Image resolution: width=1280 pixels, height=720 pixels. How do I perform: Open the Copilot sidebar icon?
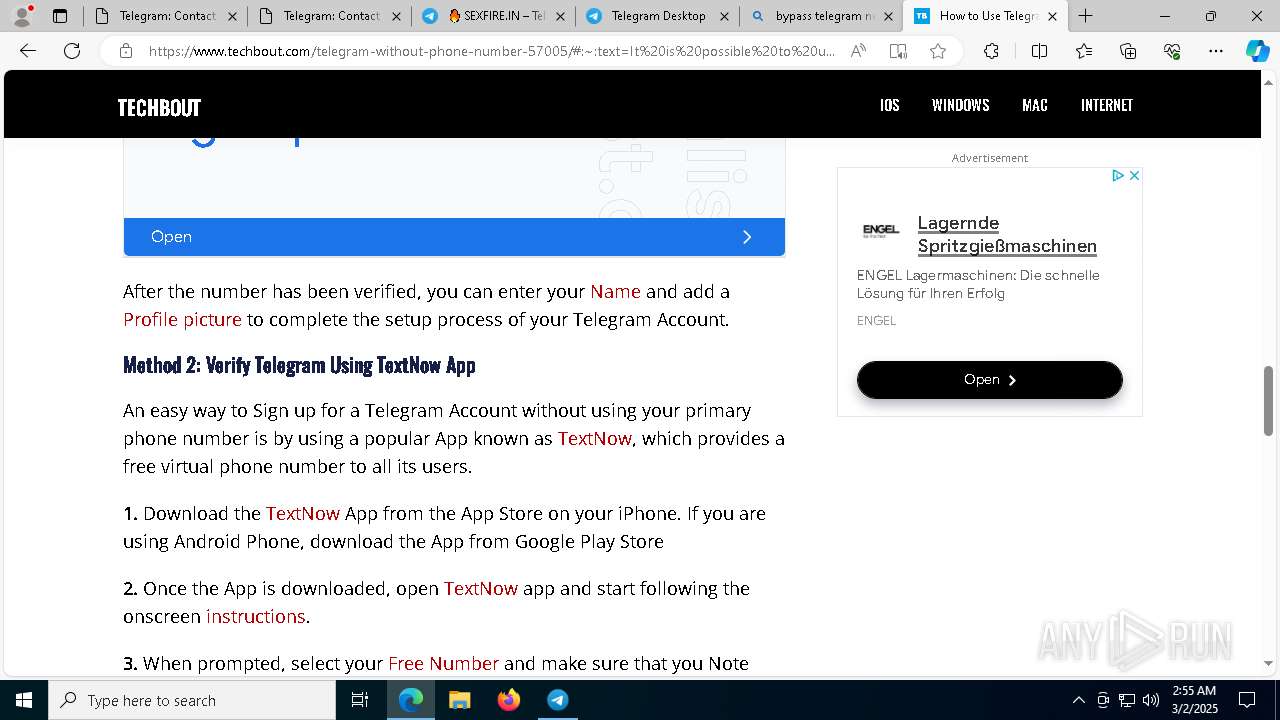[1257, 51]
